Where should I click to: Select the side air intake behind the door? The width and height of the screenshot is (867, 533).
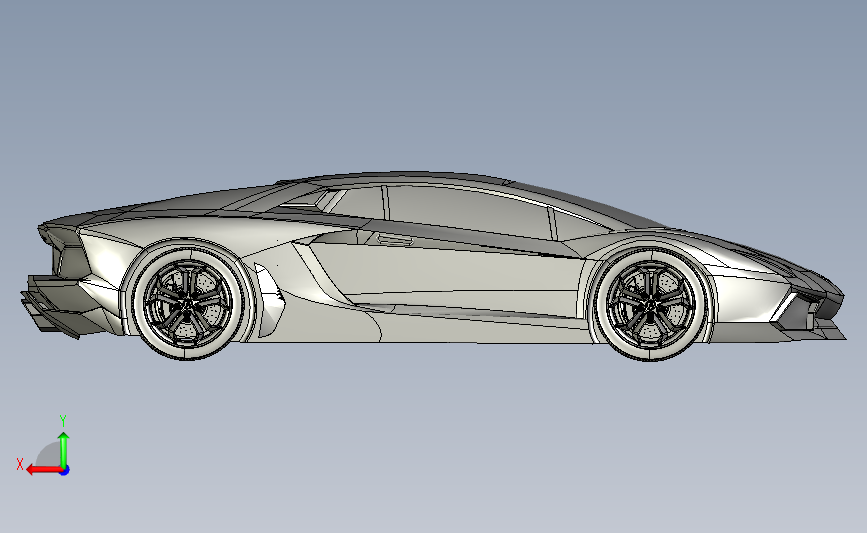coord(269,300)
